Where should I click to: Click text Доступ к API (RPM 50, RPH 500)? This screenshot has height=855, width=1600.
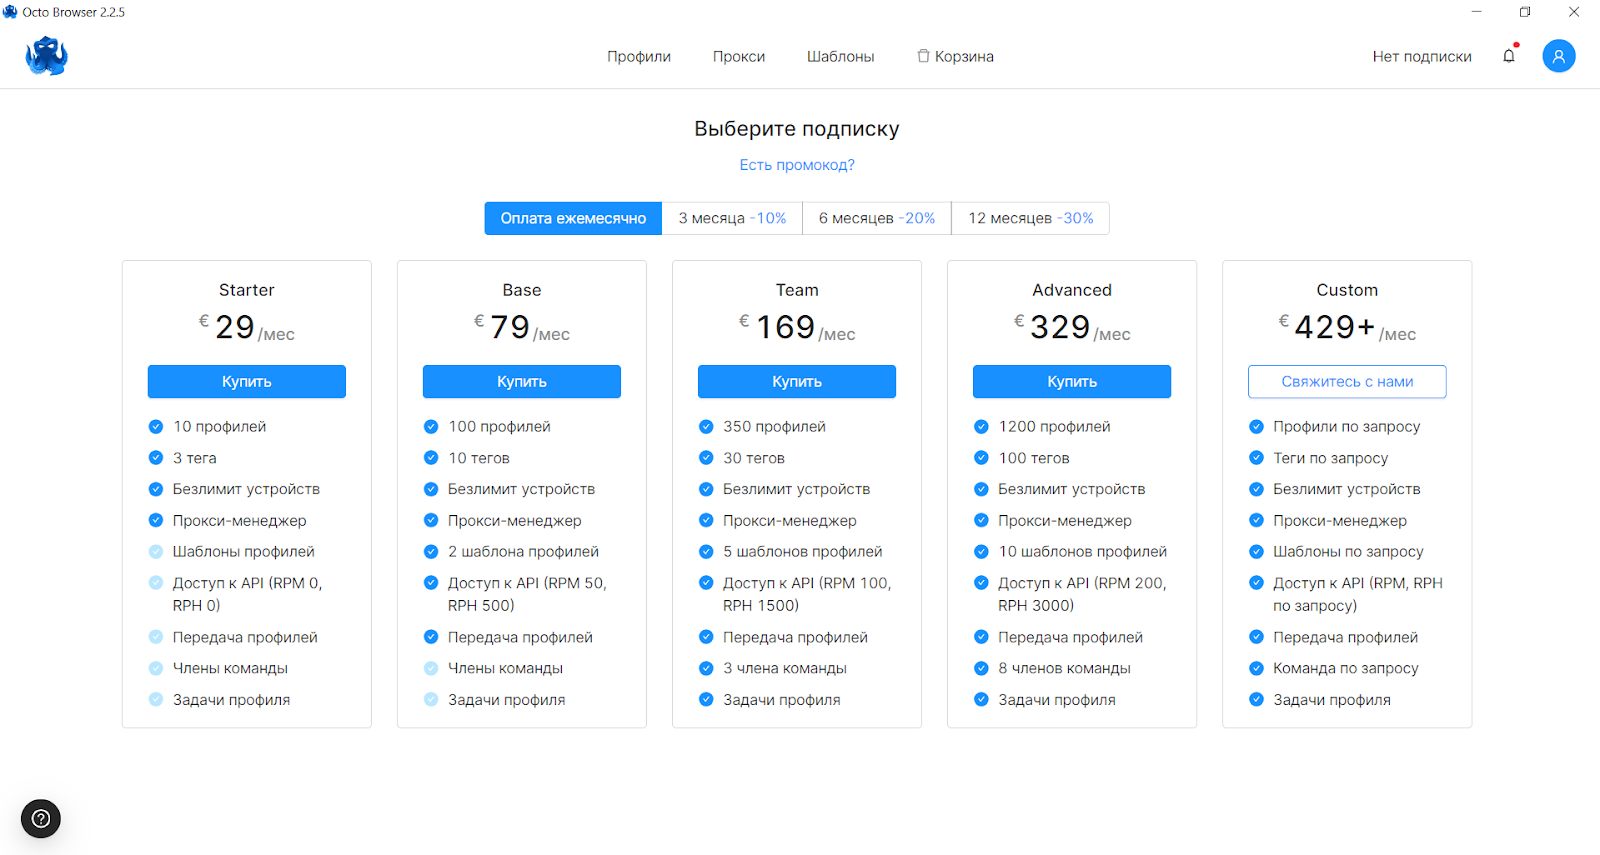tap(527, 594)
